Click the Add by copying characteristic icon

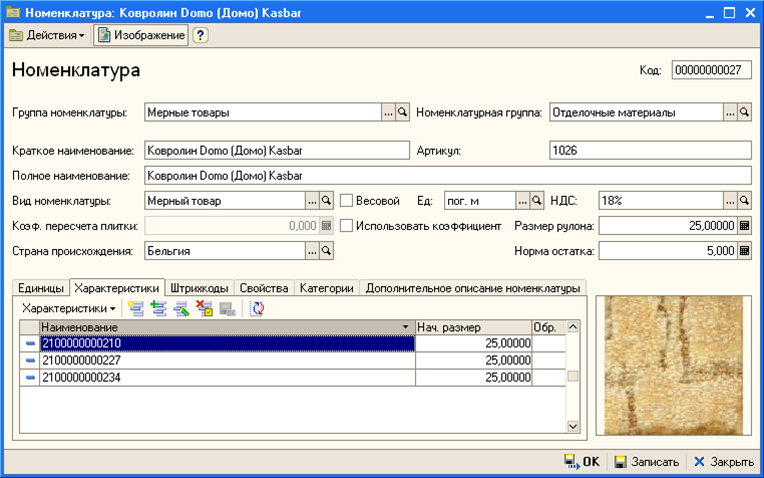coord(159,308)
